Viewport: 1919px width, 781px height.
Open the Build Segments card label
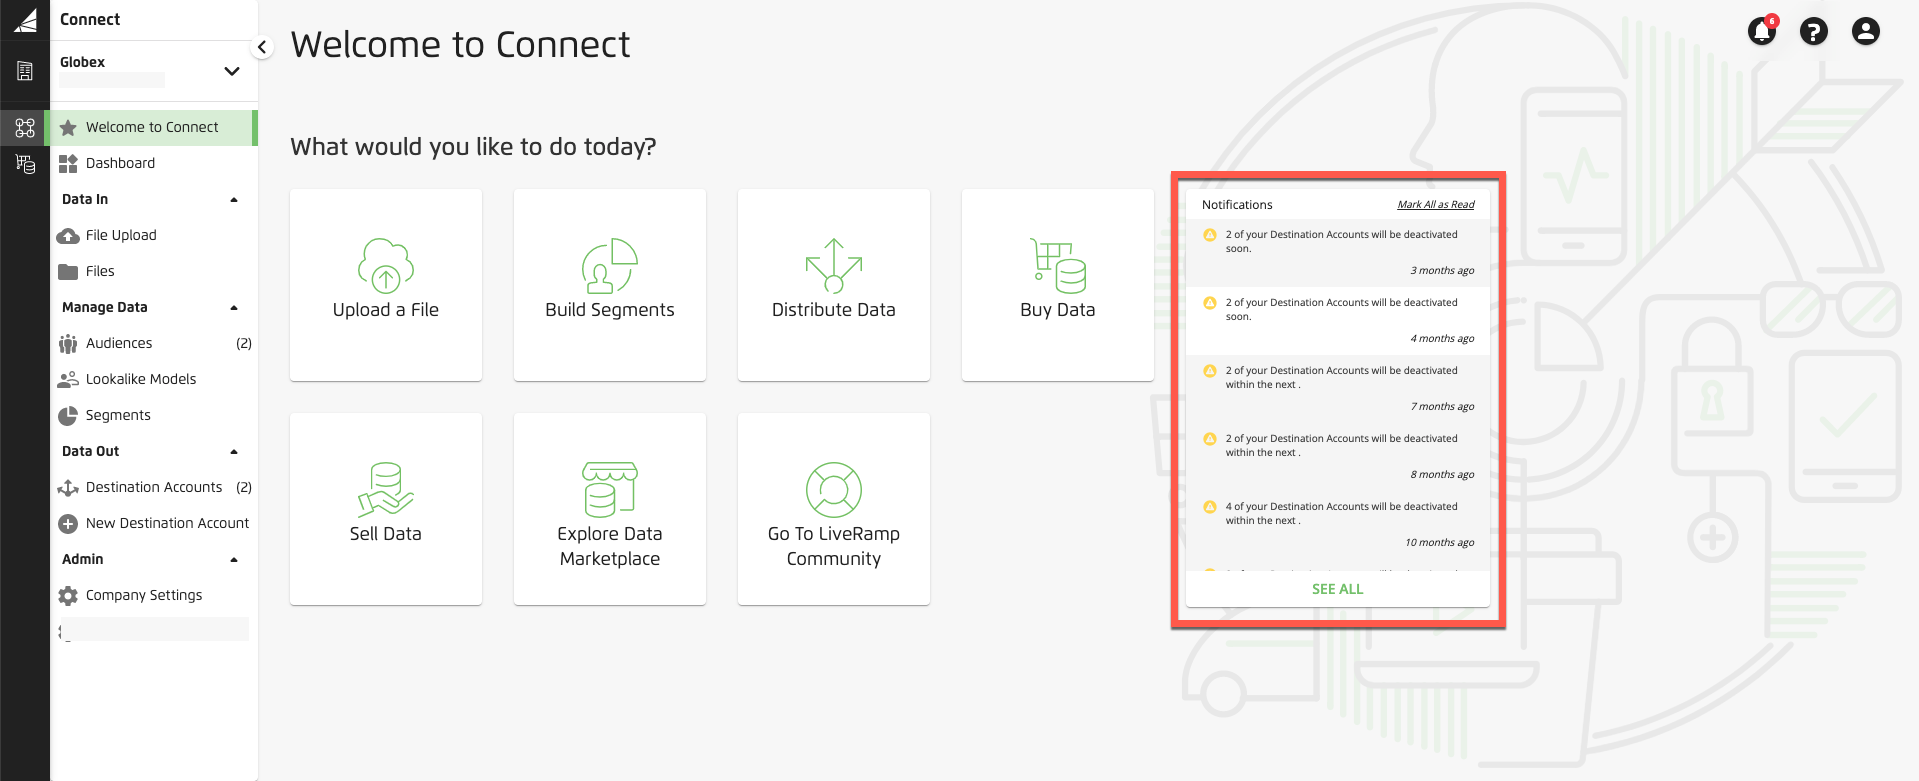point(610,310)
